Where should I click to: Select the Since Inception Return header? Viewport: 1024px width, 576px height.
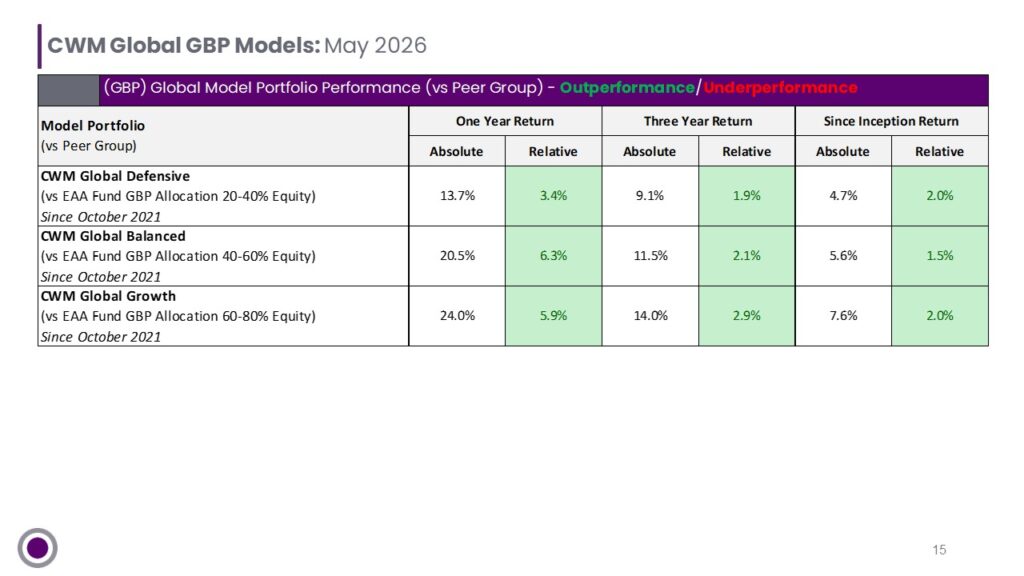(891, 121)
